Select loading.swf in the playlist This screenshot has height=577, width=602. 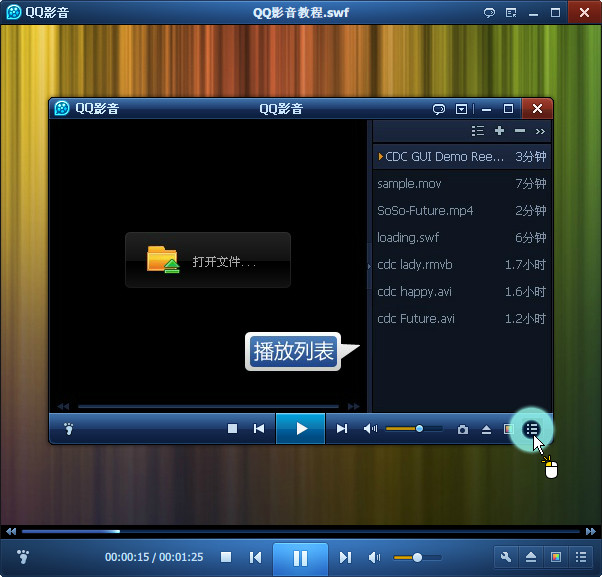(462, 238)
